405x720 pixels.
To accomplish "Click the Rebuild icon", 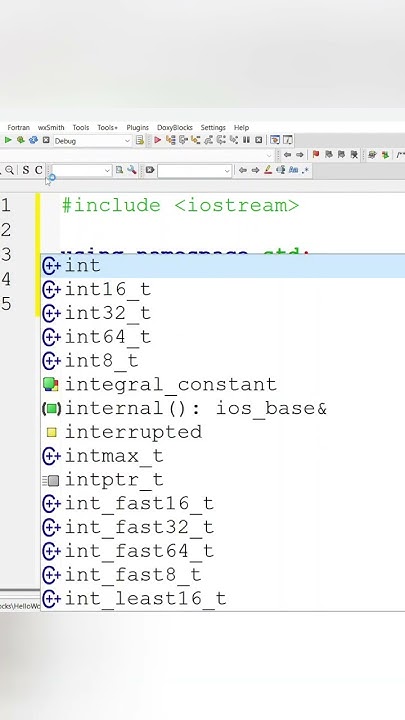I will [x=33, y=140].
